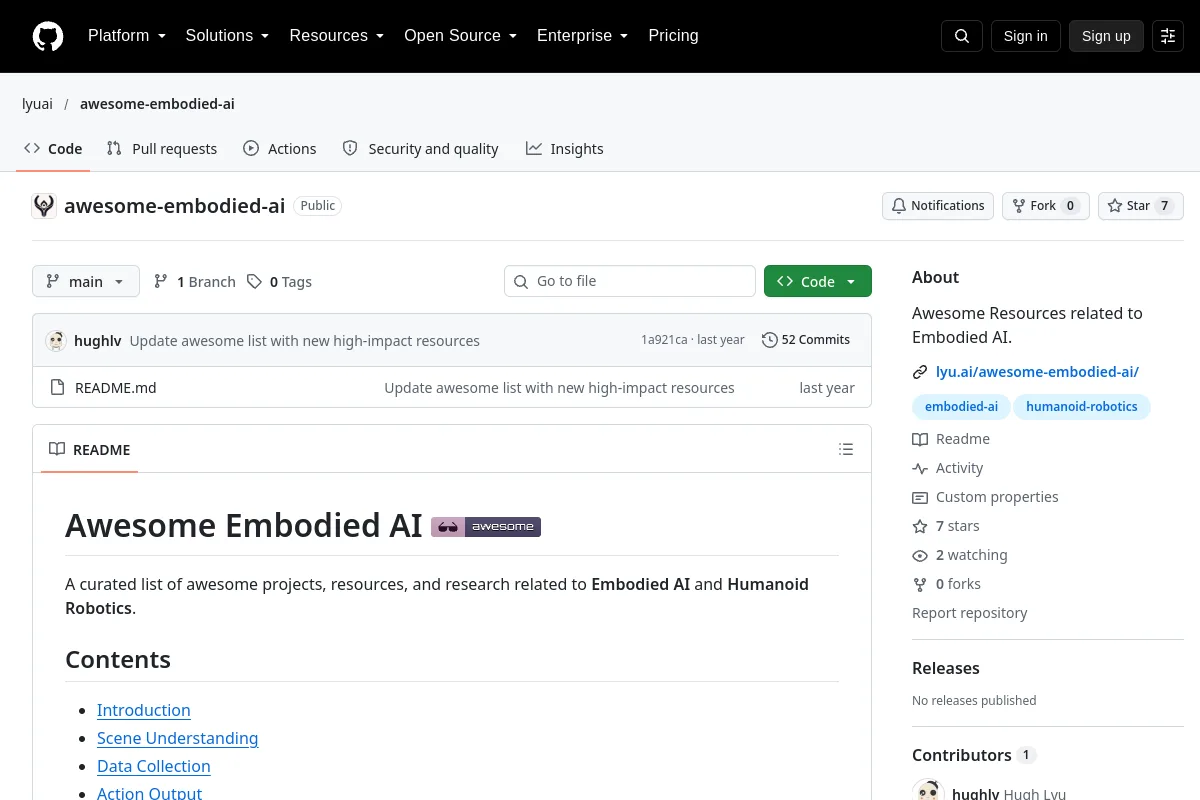1200x800 pixels.
Task: Switch to the Code tab
Action: point(53,149)
